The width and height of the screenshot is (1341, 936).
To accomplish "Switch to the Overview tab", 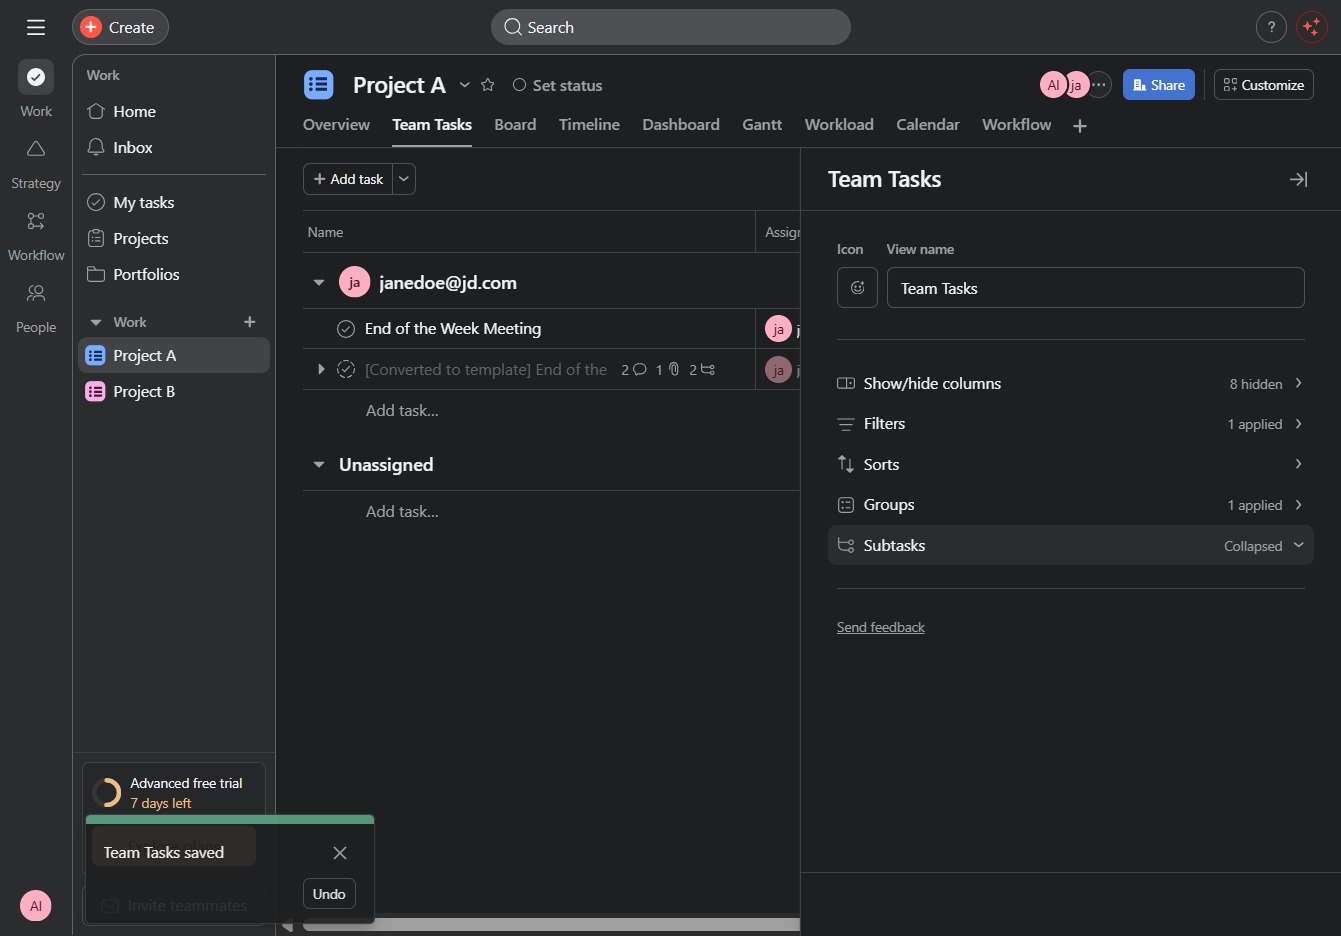I will 336,125.
